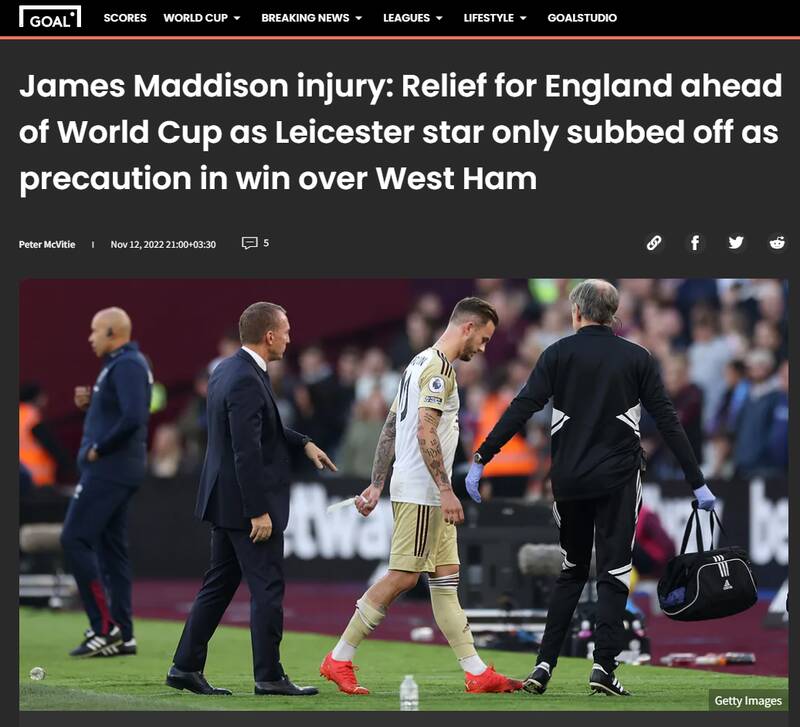Share the article on Reddit
800x727 pixels.
point(777,242)
